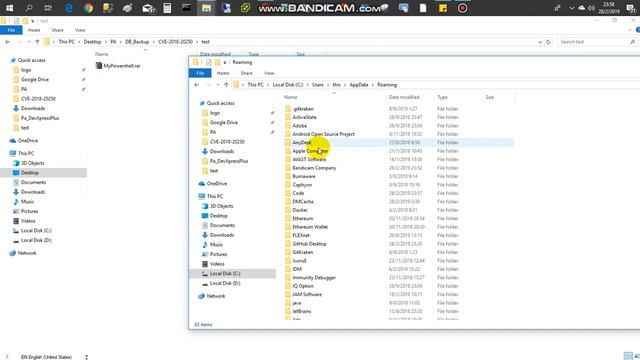Open Microsoft Edge from the taskbar
The height and width of the screenshot is (360, 640).
click(x=69, y=8)
